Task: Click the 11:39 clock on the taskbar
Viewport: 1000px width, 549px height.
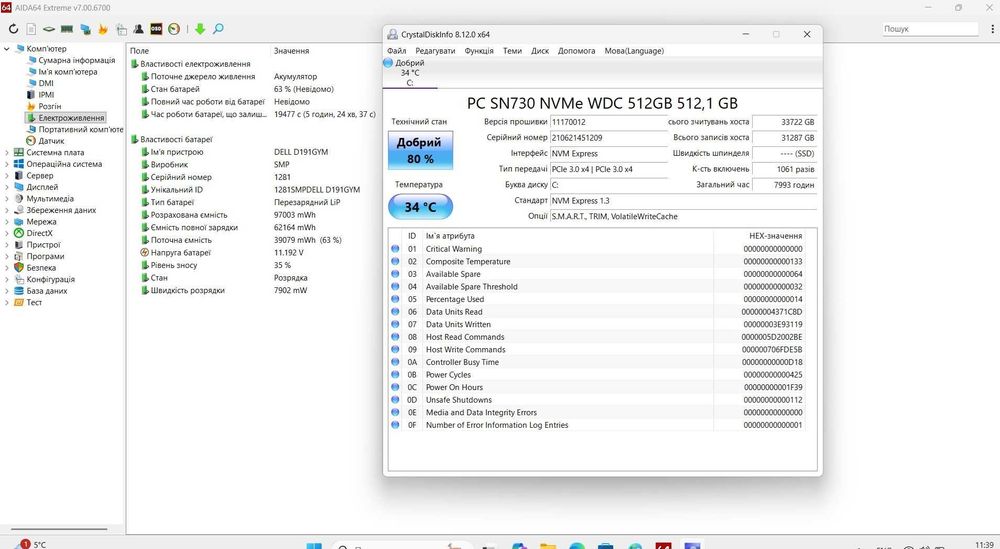Action: click(x=985, y=545)
